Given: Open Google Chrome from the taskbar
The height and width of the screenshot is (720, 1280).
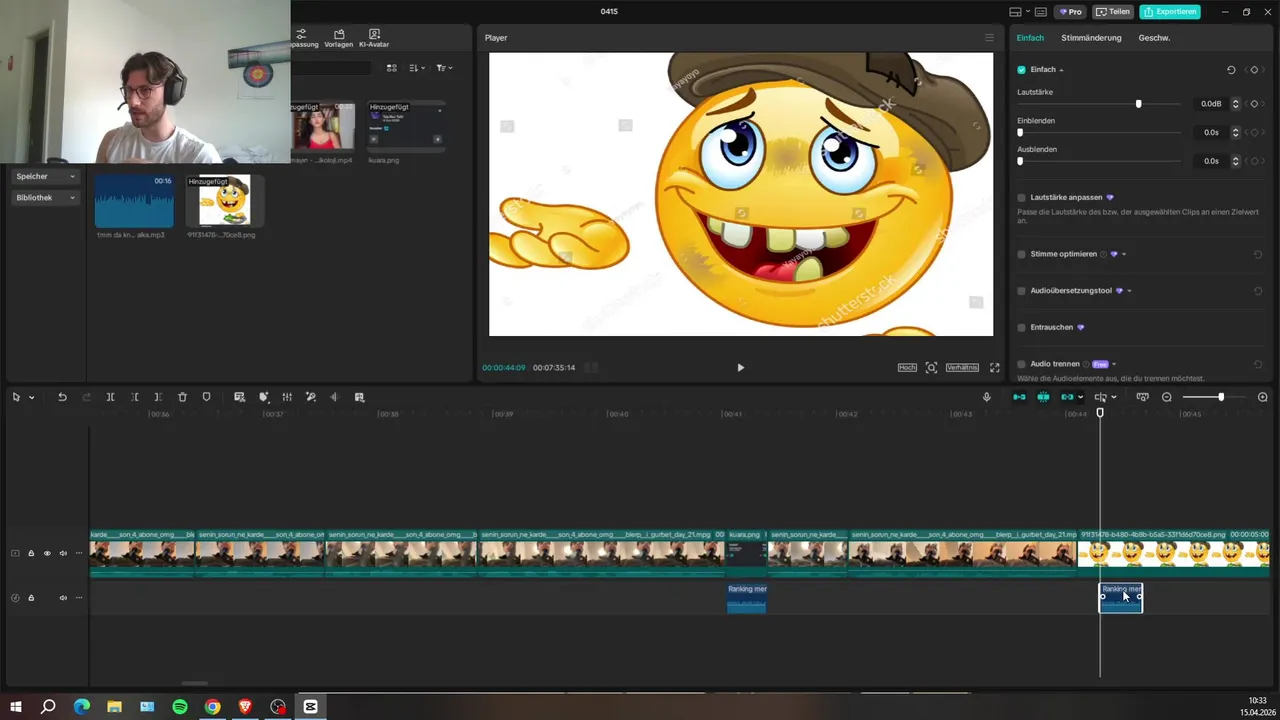Looking at the screenshot, I should 213,706.
